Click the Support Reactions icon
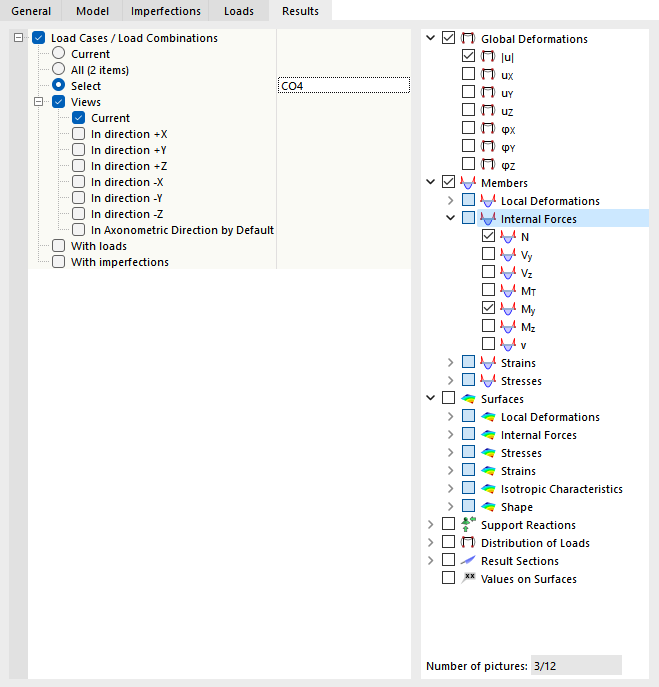Screen dimensions: 659x687 (468, 524)
